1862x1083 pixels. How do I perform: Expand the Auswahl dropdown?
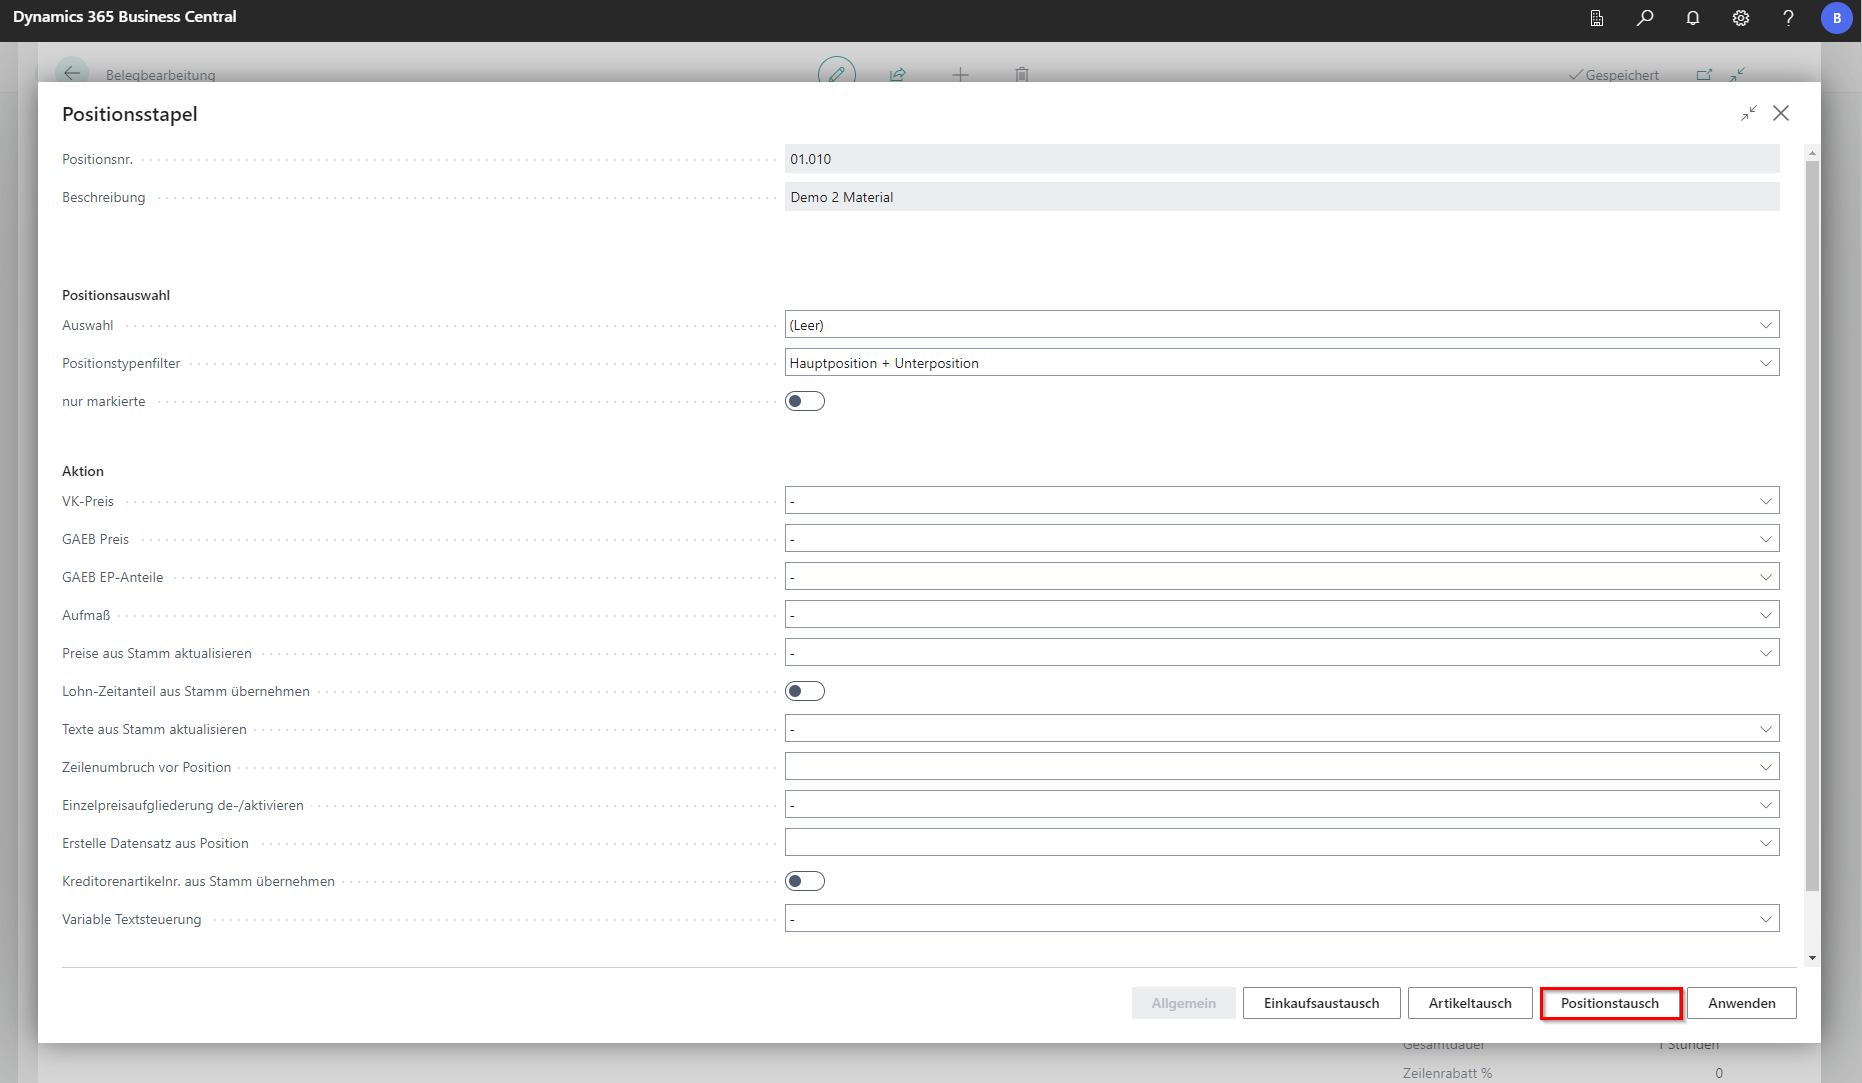[x=1281, y=325]
